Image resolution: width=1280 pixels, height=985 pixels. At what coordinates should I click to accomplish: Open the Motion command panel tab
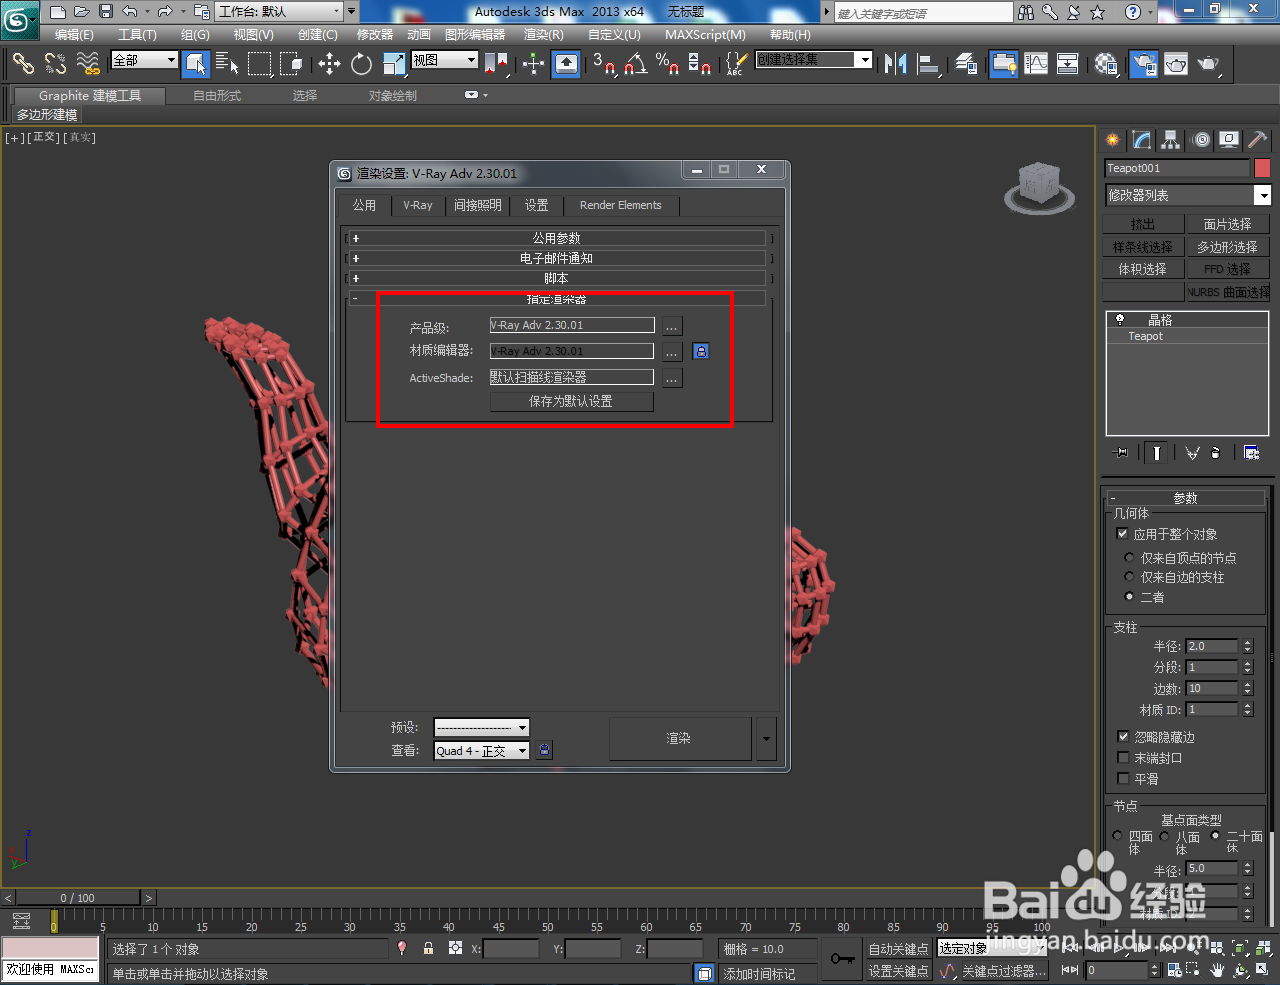(x=1201, y=140)
